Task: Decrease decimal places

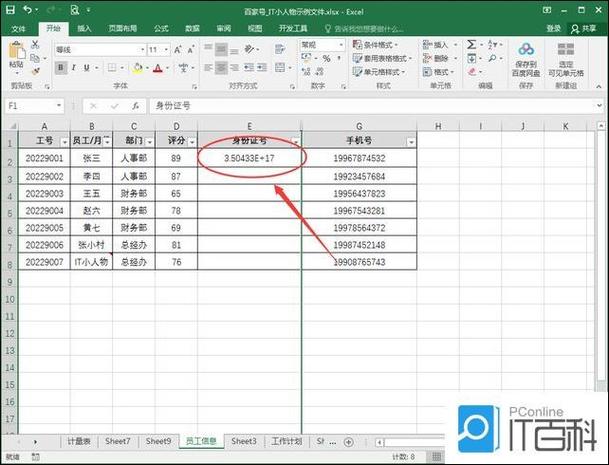Action: (320, 71)
